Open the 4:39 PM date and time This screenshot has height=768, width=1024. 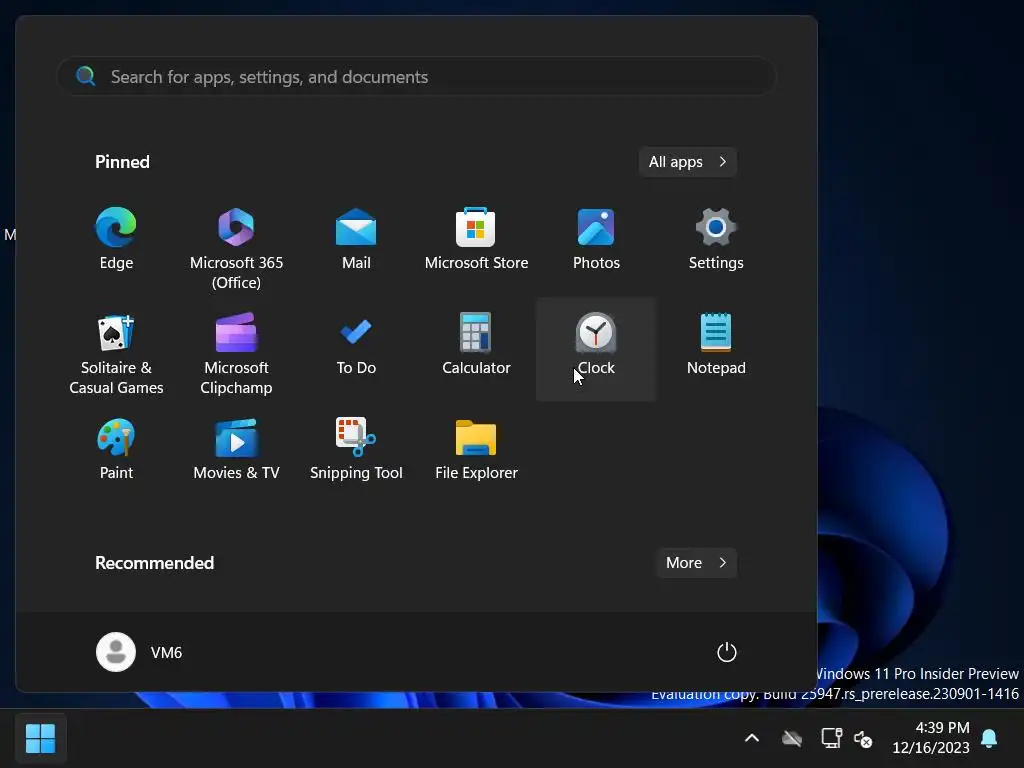(931, 737)
